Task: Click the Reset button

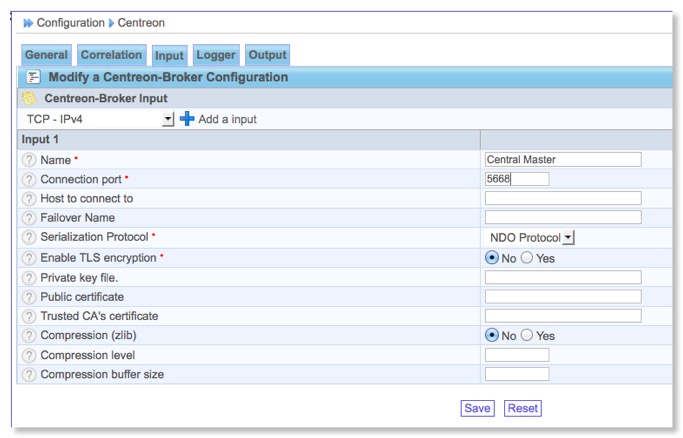Action: tap(522, 408)
